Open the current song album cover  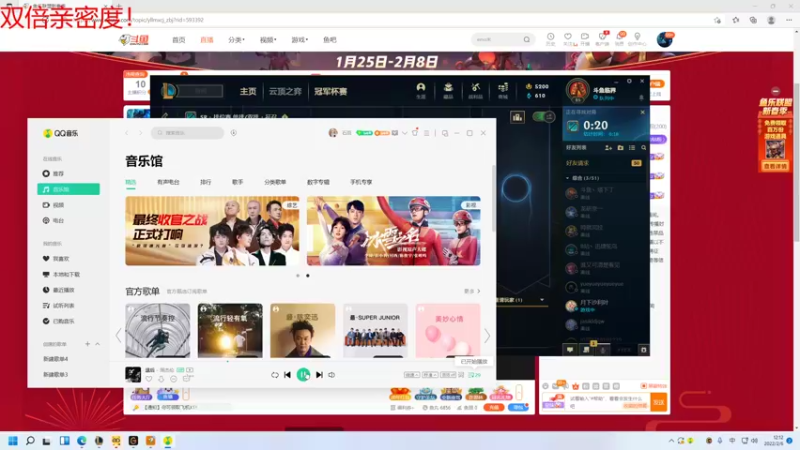[x=133, y=374]
